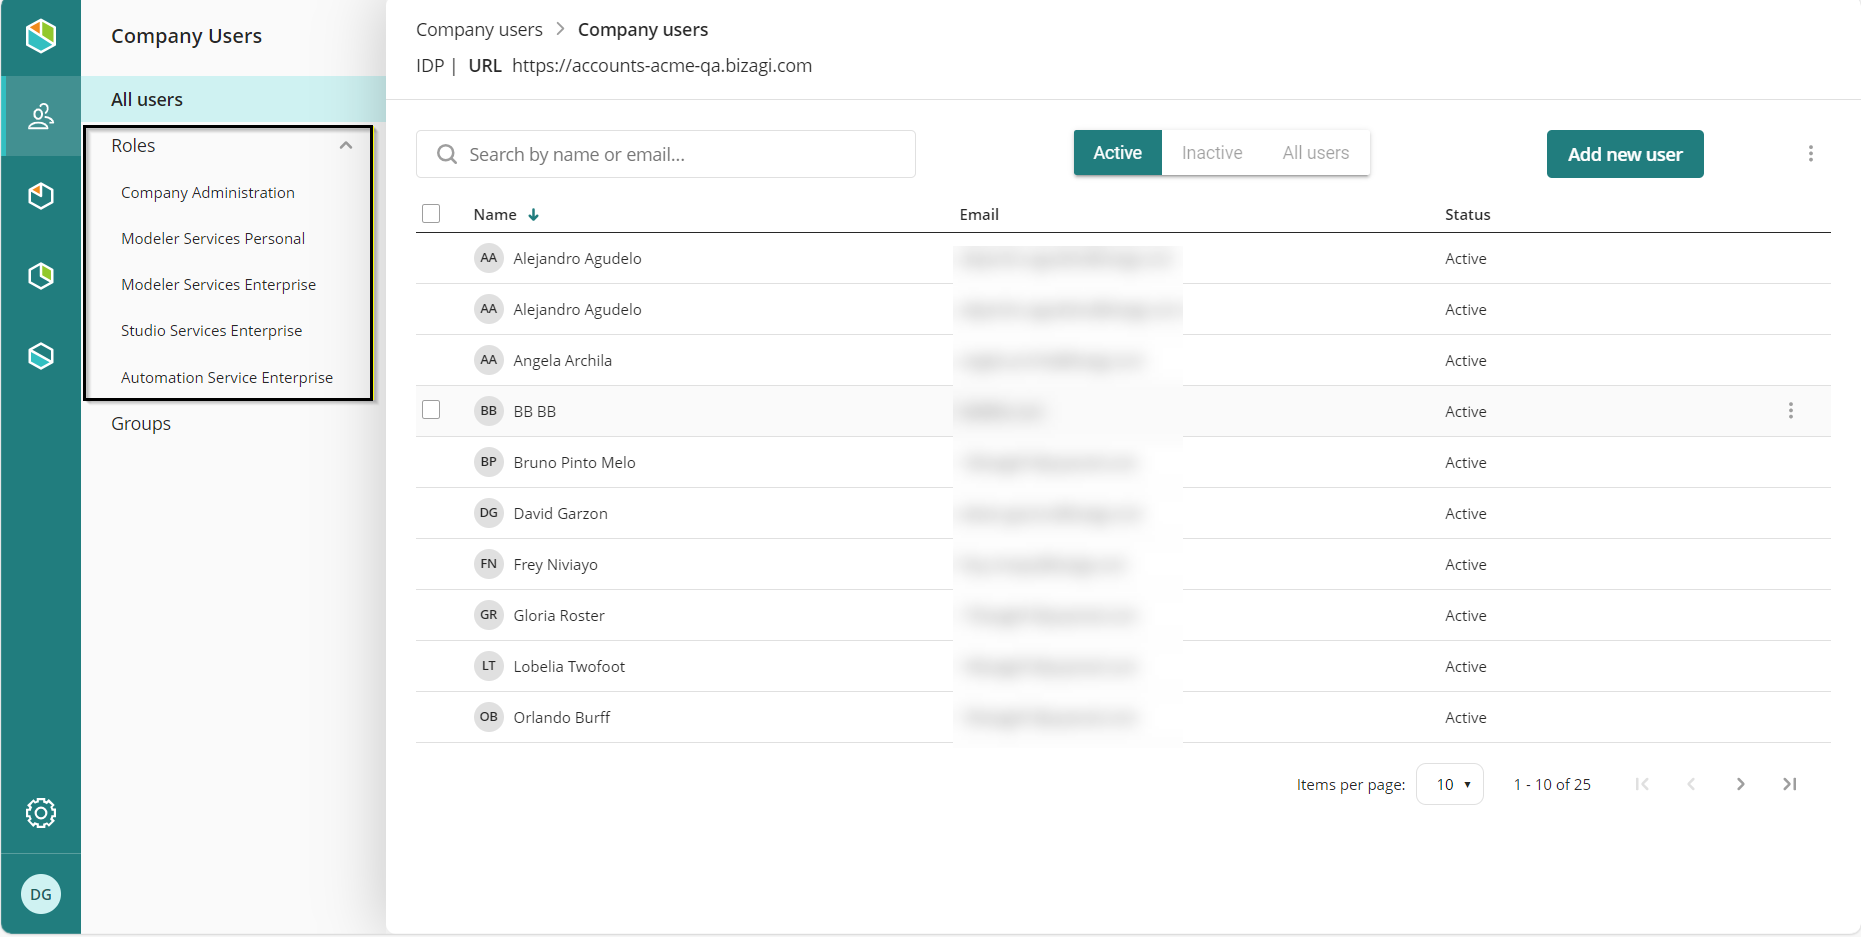The width and height of the screenshot is (1861, 937).
Task: Click the Email column header
Action: coord(979,215)
